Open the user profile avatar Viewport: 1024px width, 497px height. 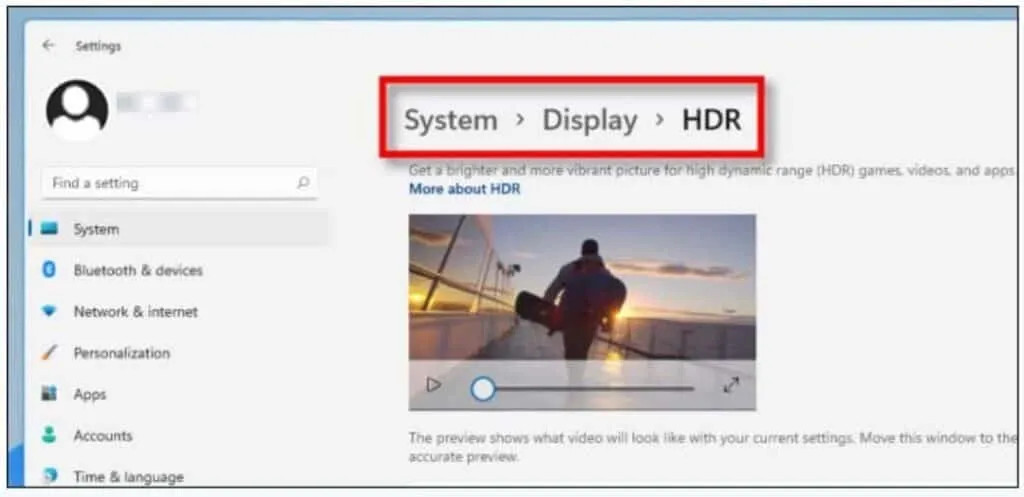coord(77,109)
